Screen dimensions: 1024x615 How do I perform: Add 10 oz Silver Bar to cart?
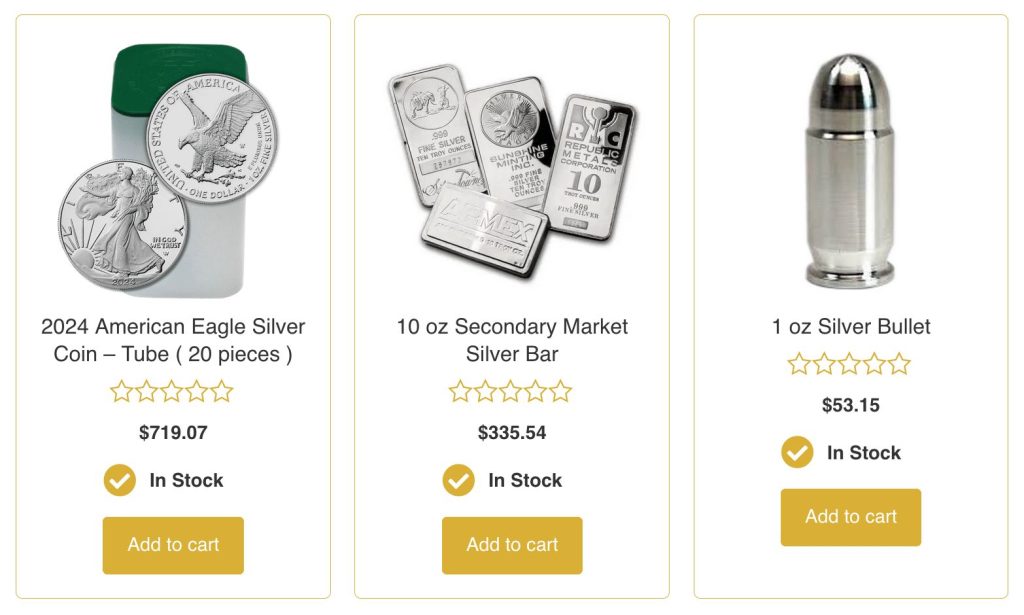(512, 545)
